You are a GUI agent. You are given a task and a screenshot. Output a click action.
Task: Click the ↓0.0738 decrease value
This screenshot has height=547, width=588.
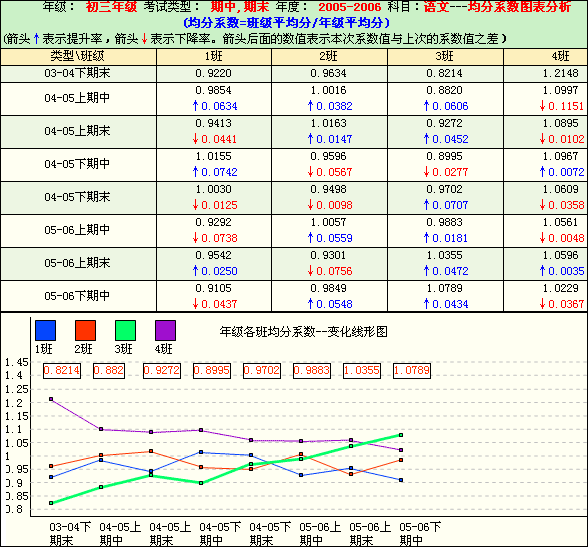click(215, 238)
